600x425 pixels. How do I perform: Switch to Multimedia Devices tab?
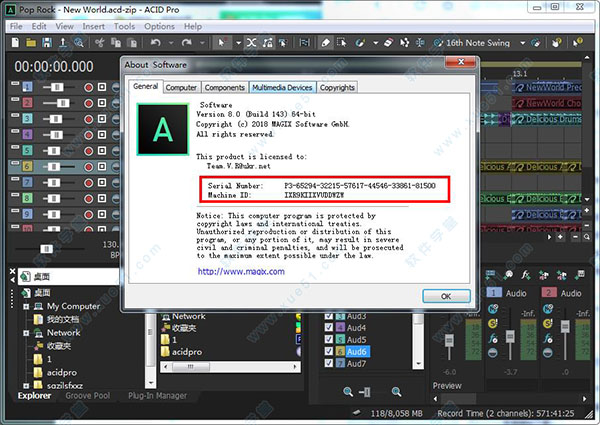click(x=282, y=88)
